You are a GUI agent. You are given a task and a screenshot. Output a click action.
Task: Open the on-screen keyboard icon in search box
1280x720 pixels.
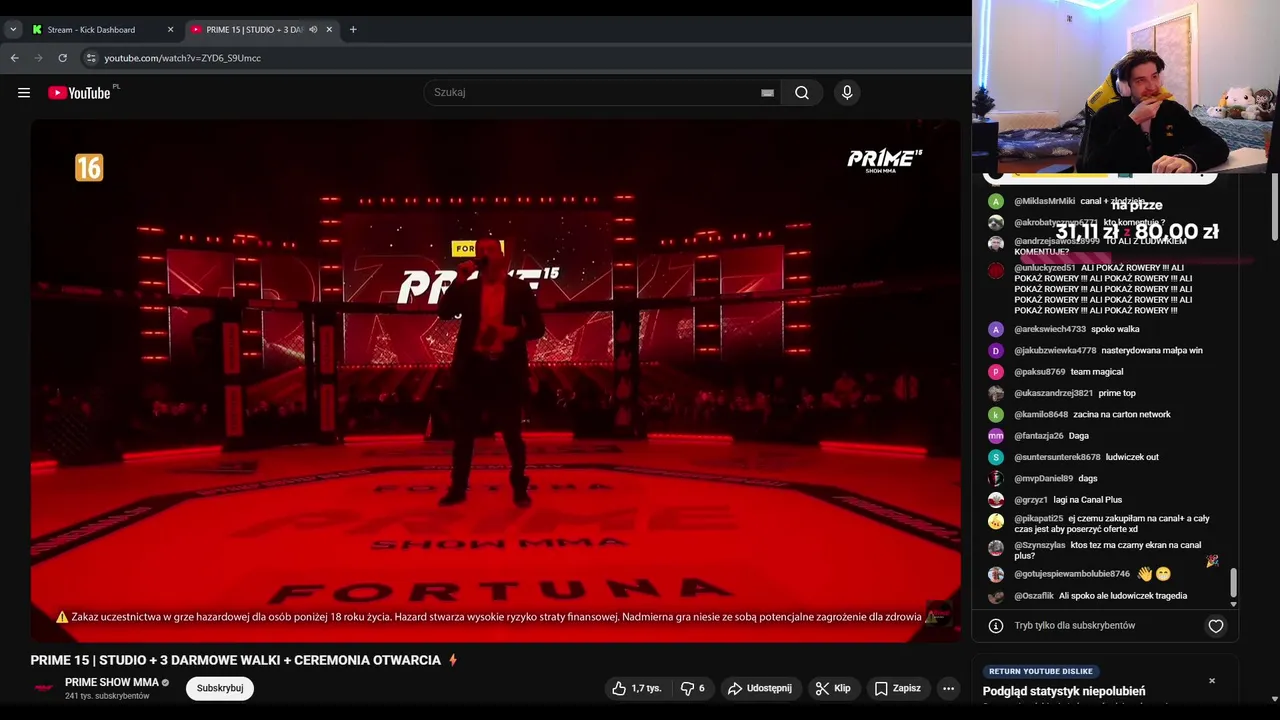pos(767,93)
